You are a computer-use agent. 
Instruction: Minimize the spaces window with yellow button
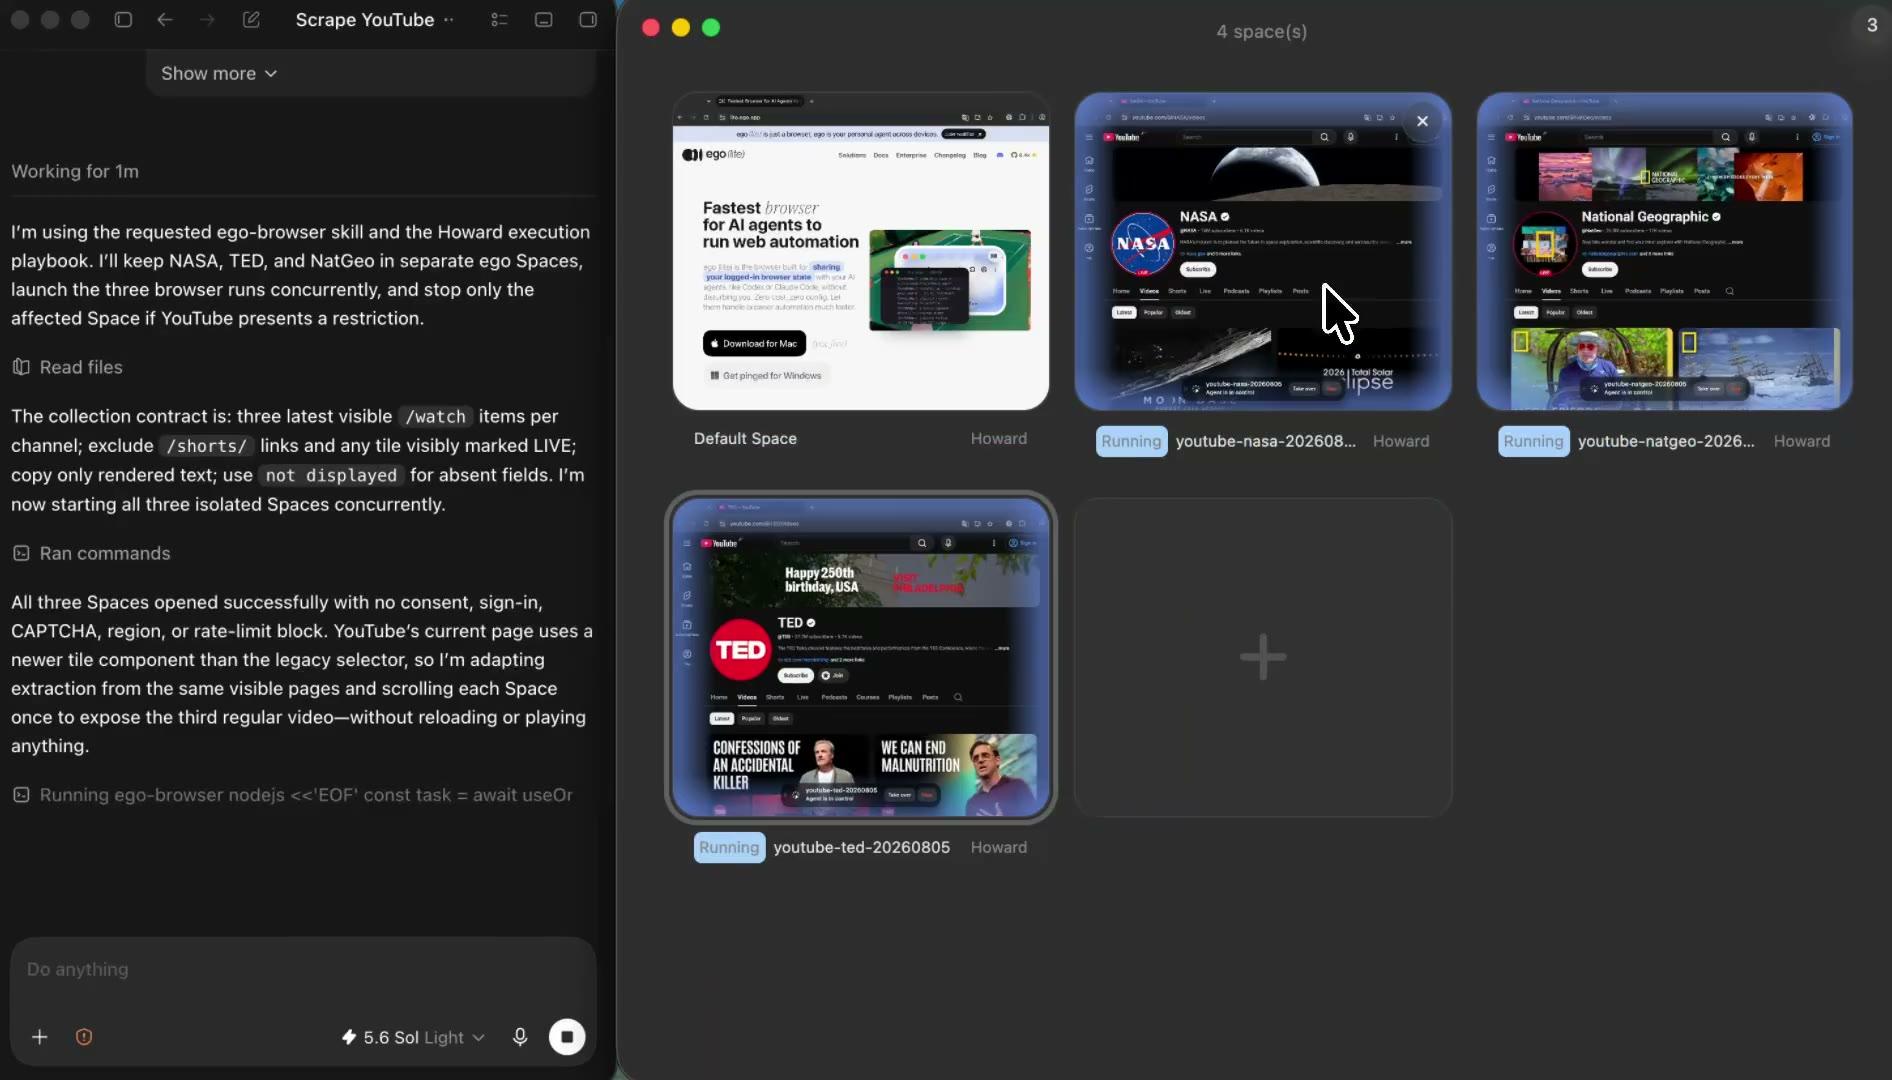[681, 28]
